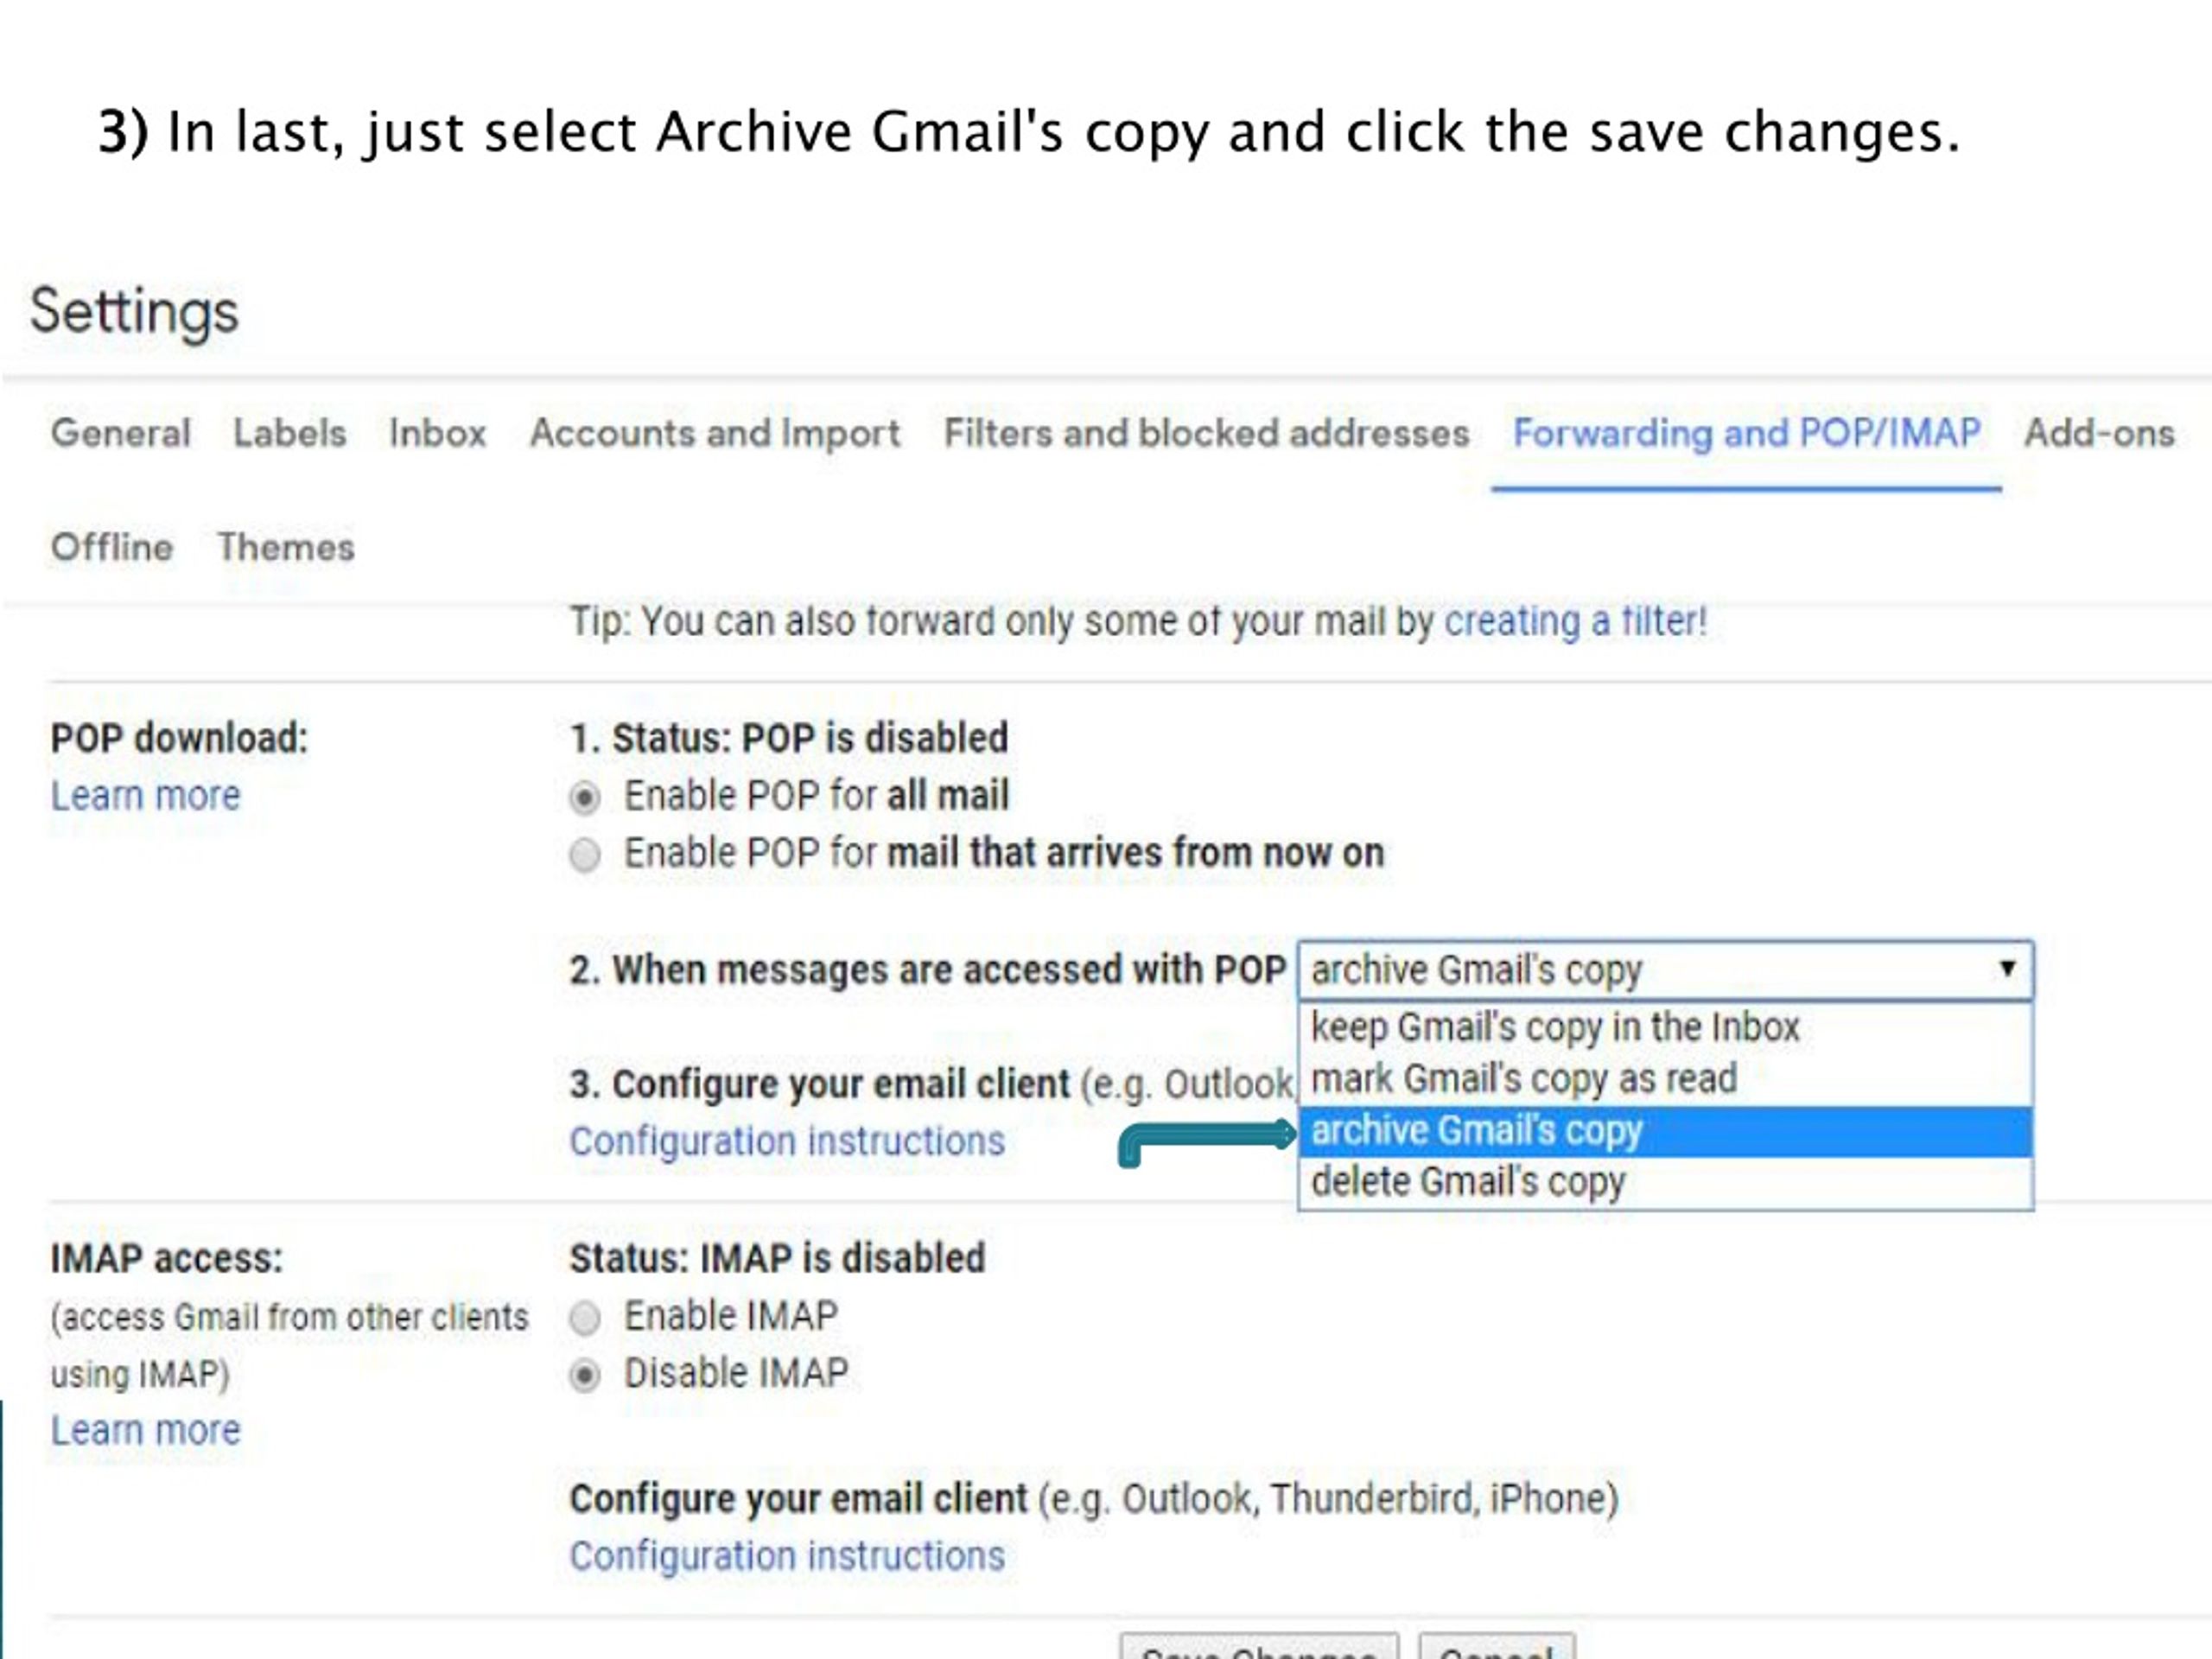The height and width of the screenshot is (1659, 2212).
Task: Open the creating a filter link
Action: (1576, 621)
